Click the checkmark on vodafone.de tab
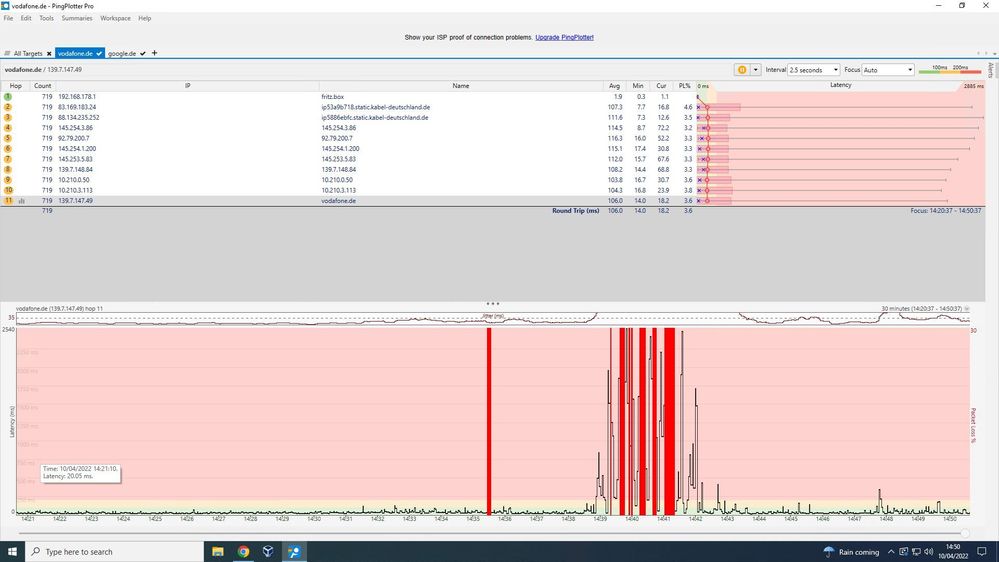This screenshot has height=562, width=999. [99, 54]
